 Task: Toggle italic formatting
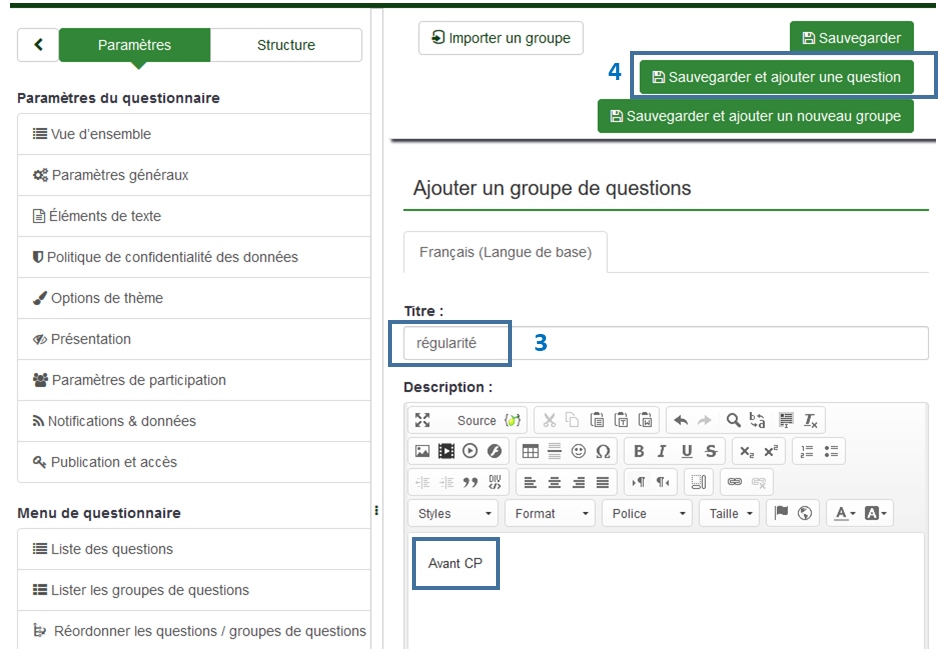coord(663,451)
